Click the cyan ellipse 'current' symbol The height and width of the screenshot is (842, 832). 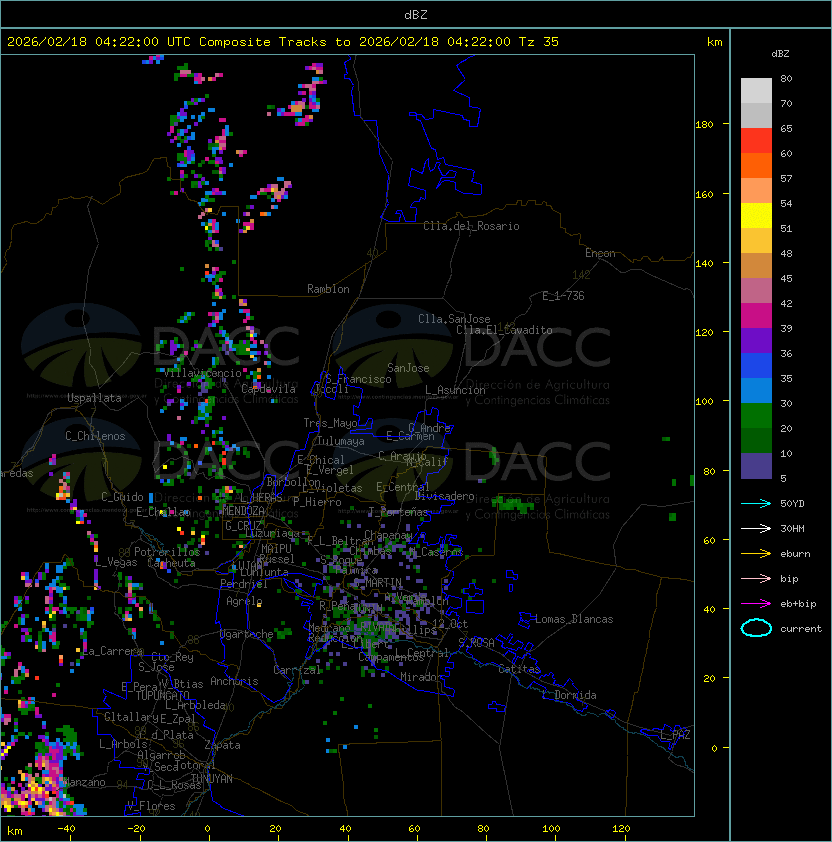(x=756, y=628)
